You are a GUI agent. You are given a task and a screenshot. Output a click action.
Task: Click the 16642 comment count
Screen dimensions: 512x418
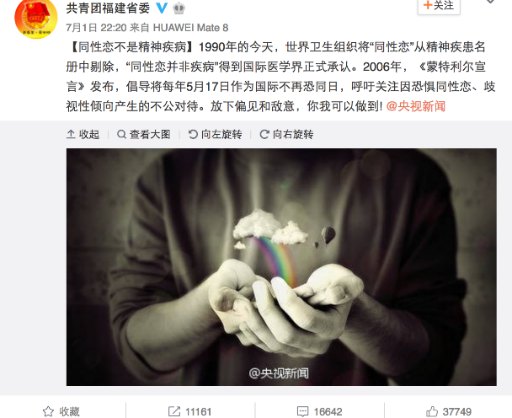pos(328,412)
